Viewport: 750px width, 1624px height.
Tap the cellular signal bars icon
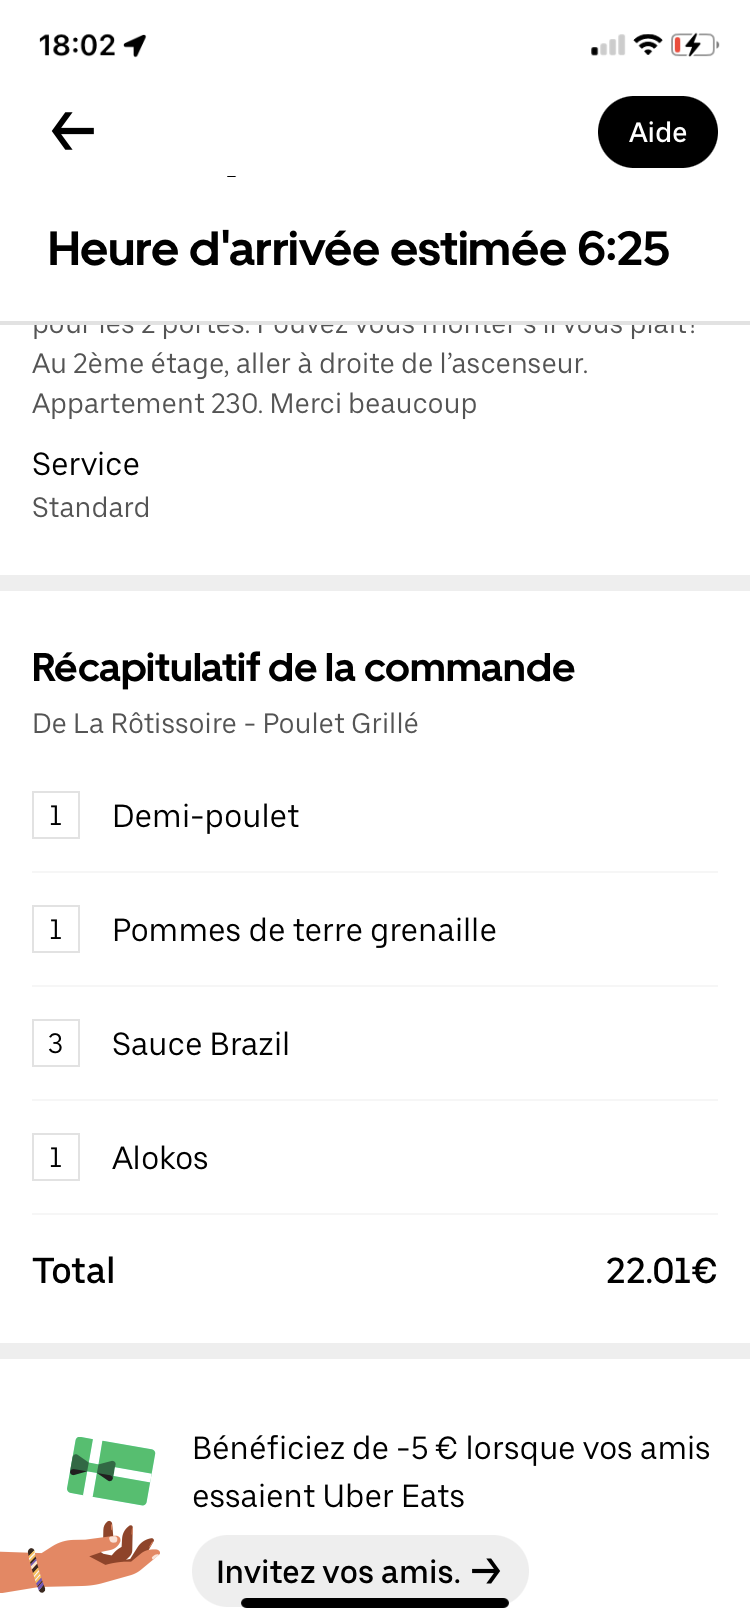607,46
